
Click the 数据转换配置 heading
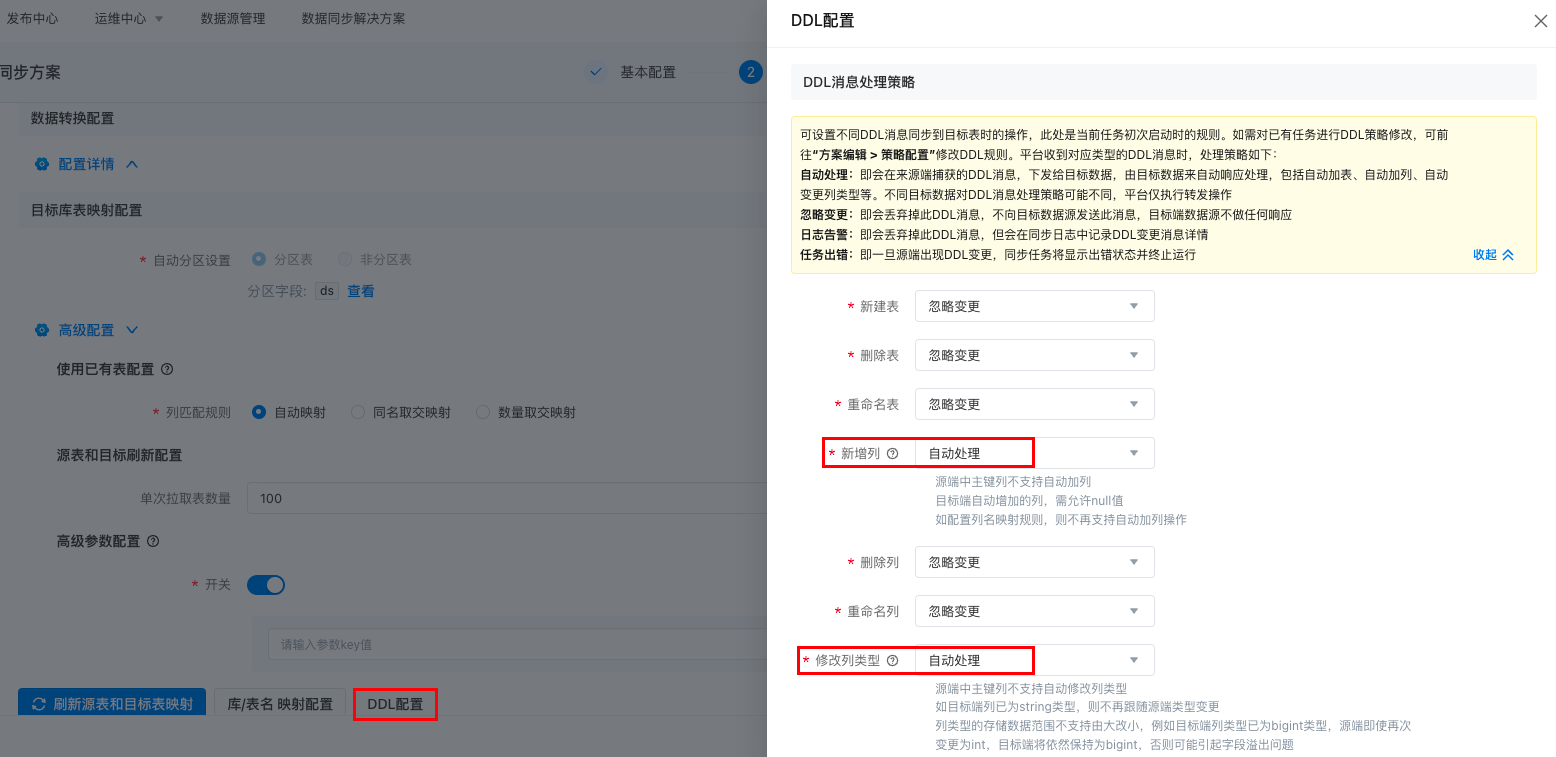[x=73, y=118]
